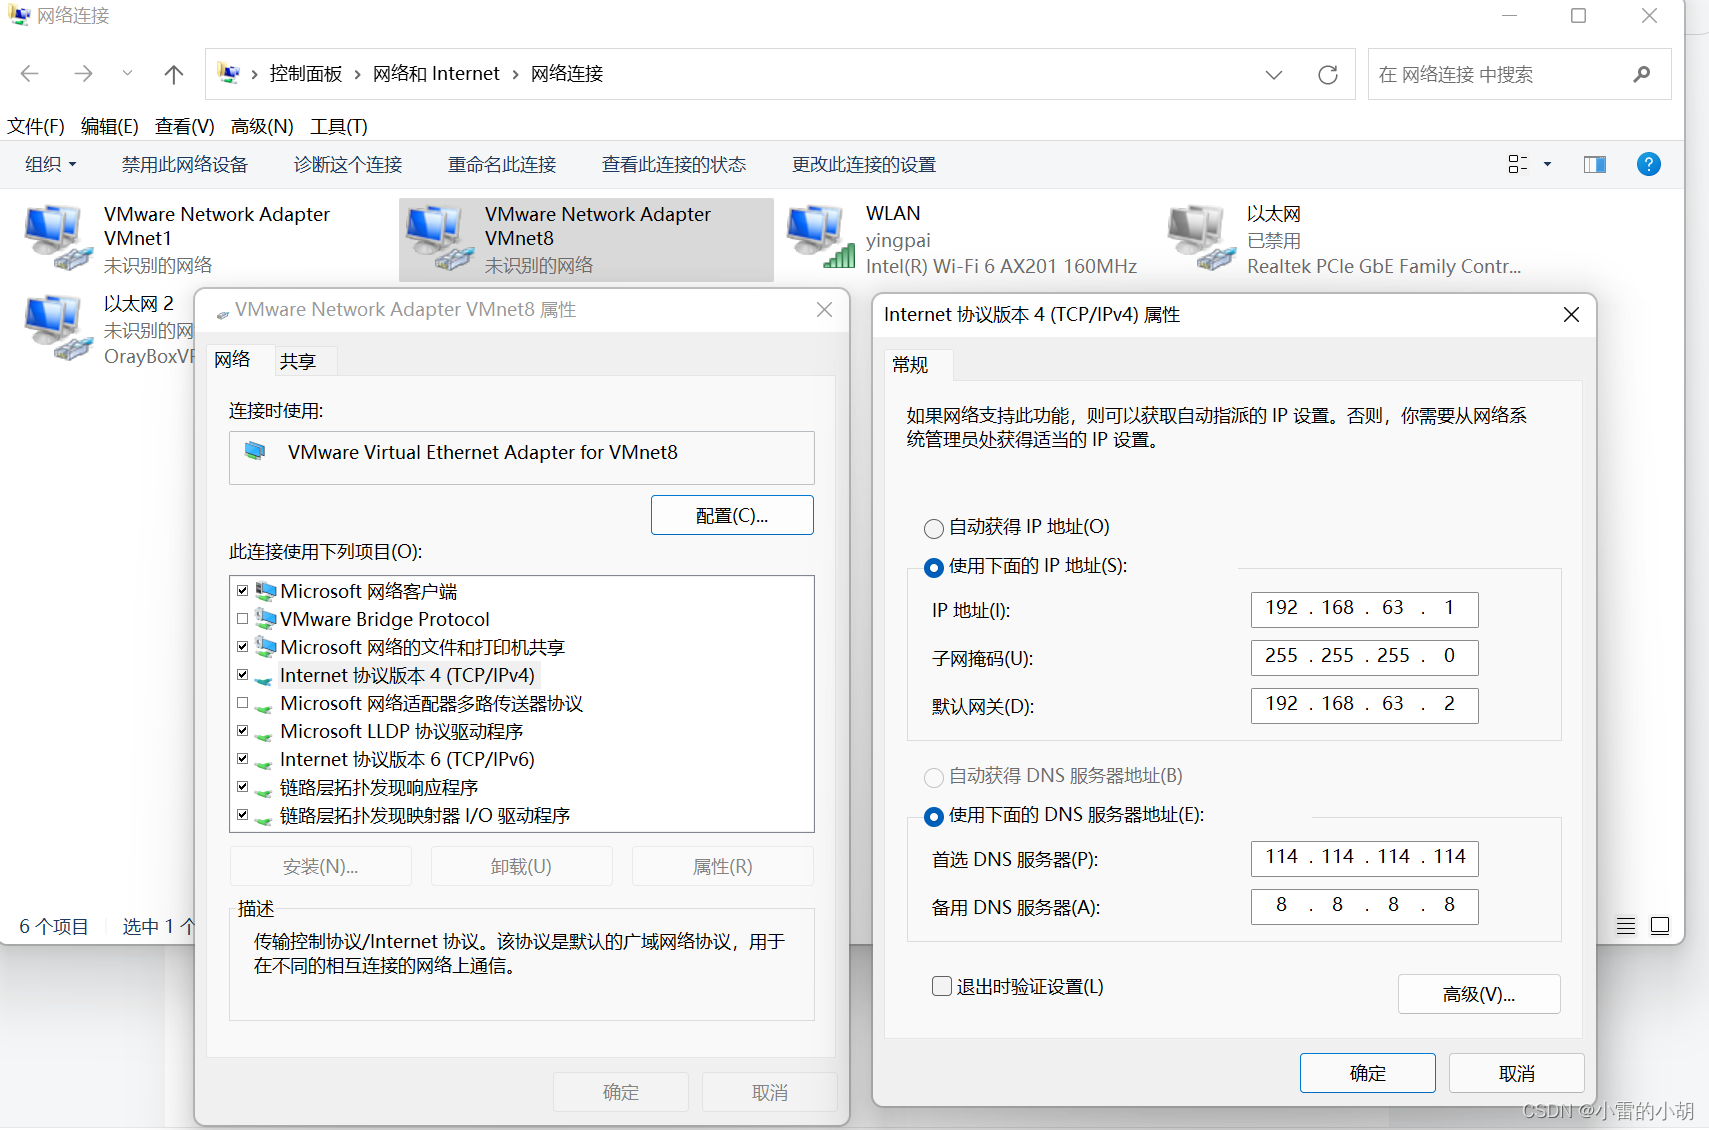Click the 默认网关 input field
1709x1130 pixels.
(x=1365, y=704)
